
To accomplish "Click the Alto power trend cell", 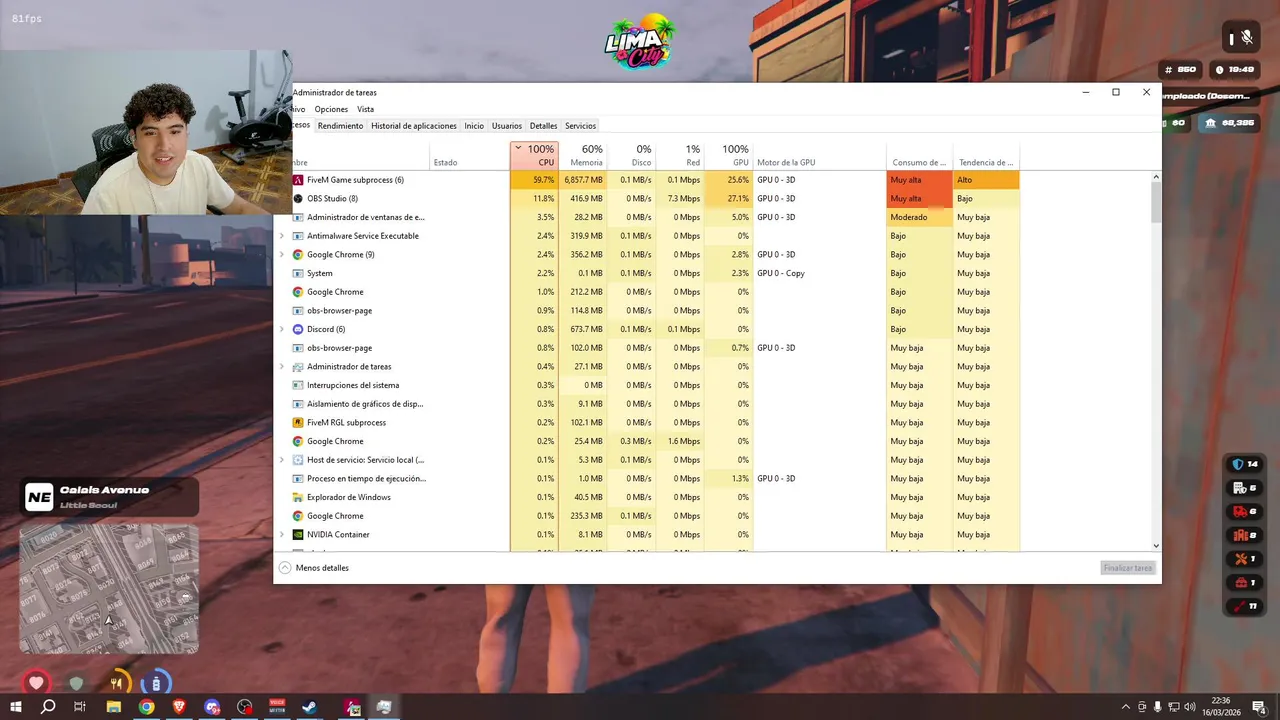I will [x=986, y=180].
